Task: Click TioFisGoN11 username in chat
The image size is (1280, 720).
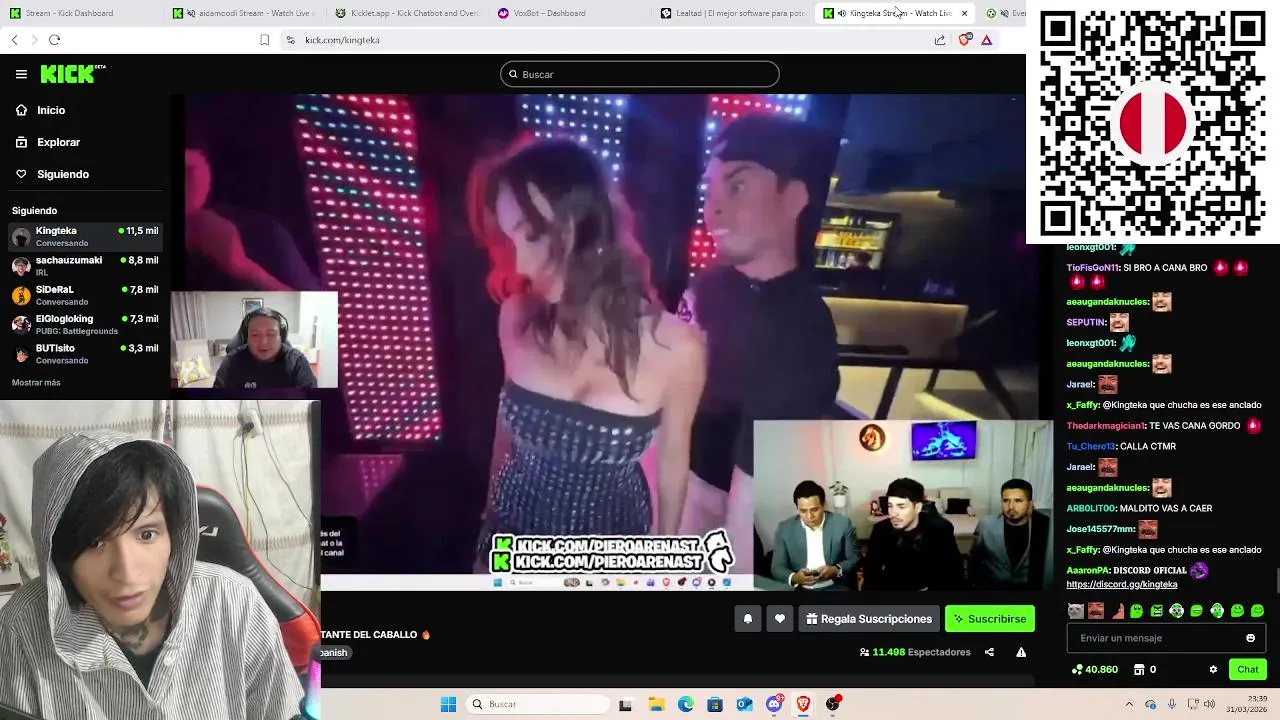Action: [x=1092, y=268]
